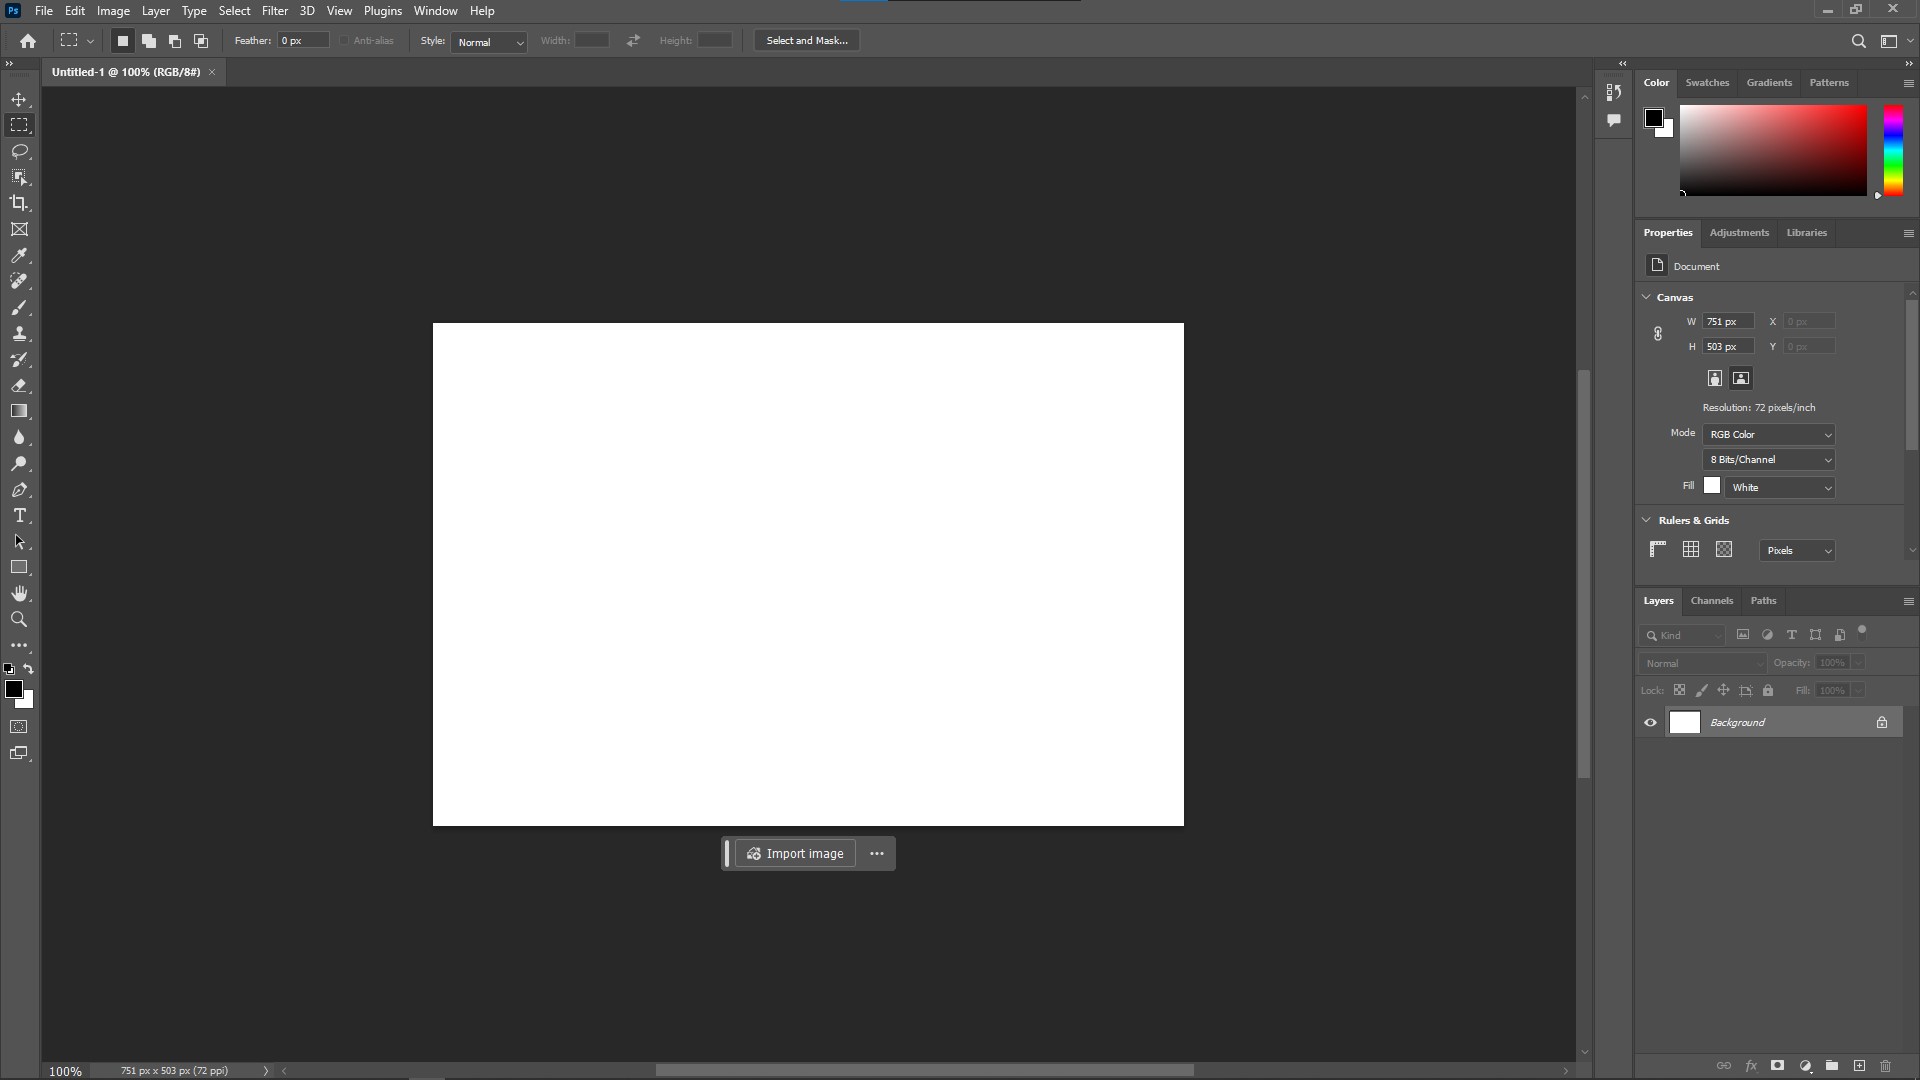Switch to the Channels tab
The height and width of the screenshot is (1080, 1920).
coord(1711,601)
